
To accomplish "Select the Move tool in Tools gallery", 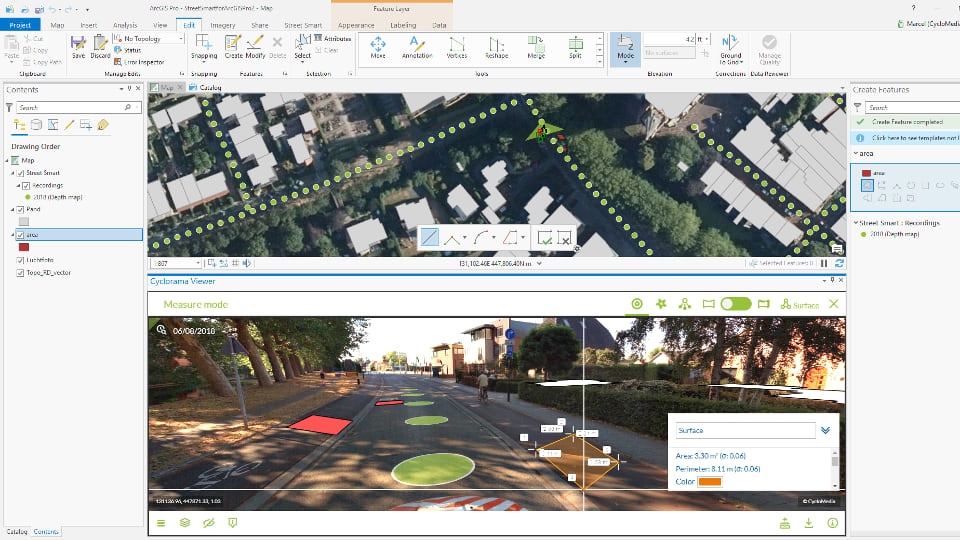I will [x=378, y=47].
